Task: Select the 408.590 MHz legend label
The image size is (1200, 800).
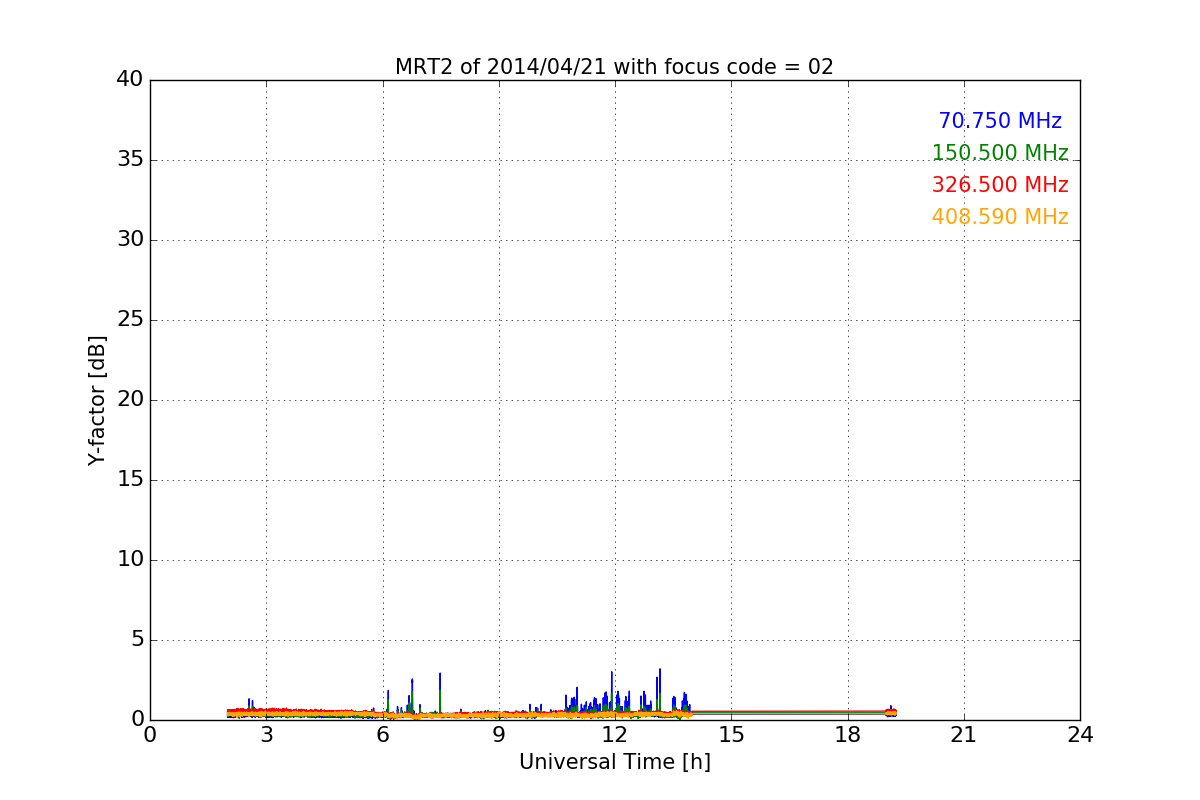Action: pos(1000,218)
